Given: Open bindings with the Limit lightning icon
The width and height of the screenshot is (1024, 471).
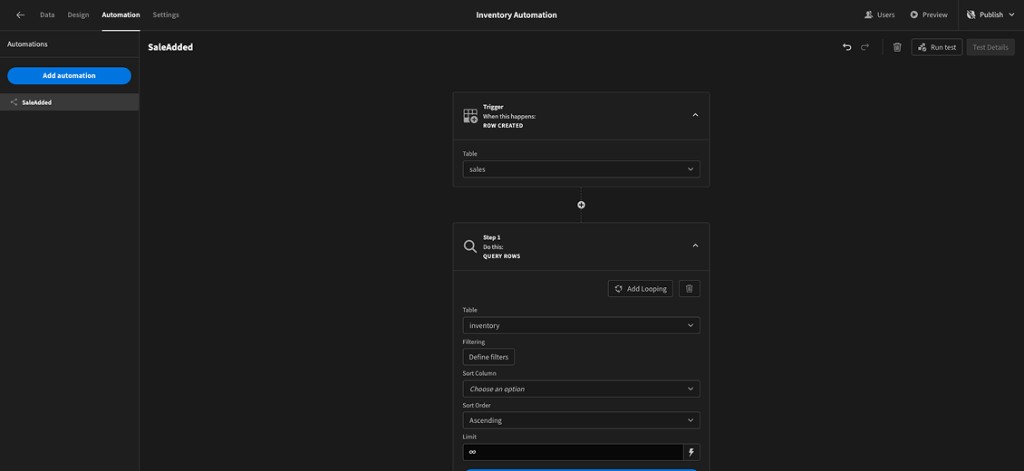Looking at the screenshot, I should coord(692,452).
